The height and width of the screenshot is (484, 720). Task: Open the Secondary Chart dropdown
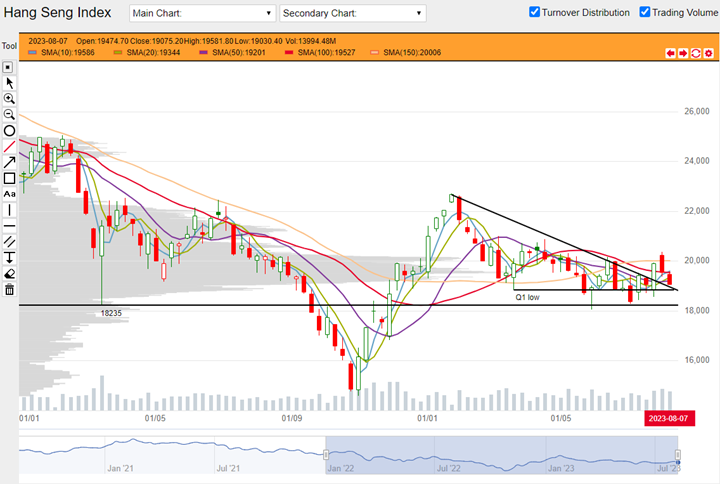click(x=353, y=13)
